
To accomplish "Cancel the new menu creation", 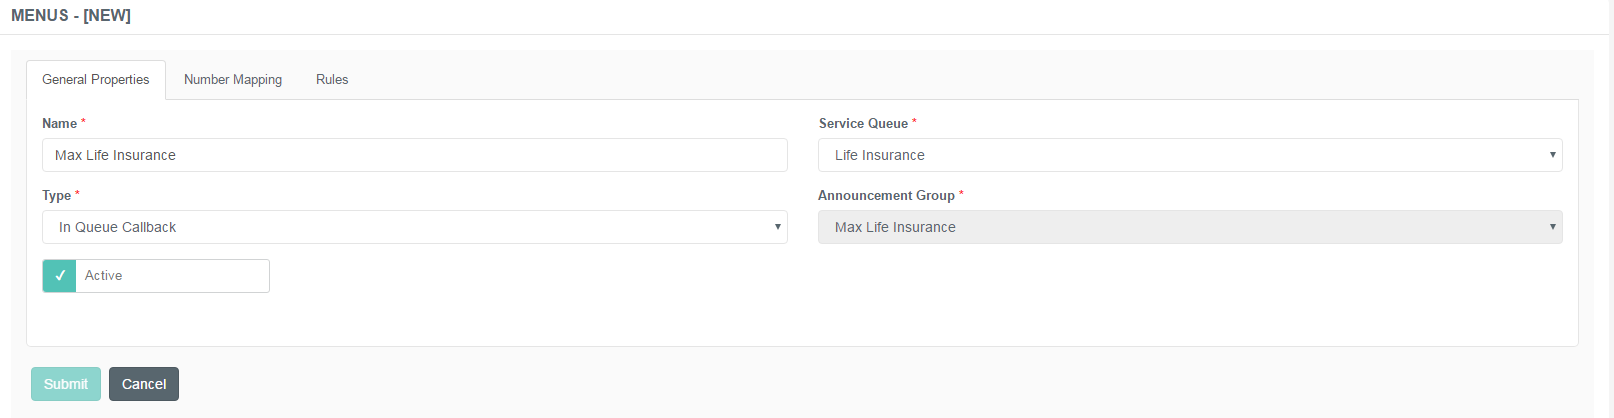I will pyautogui.click(x=144, y=384).
